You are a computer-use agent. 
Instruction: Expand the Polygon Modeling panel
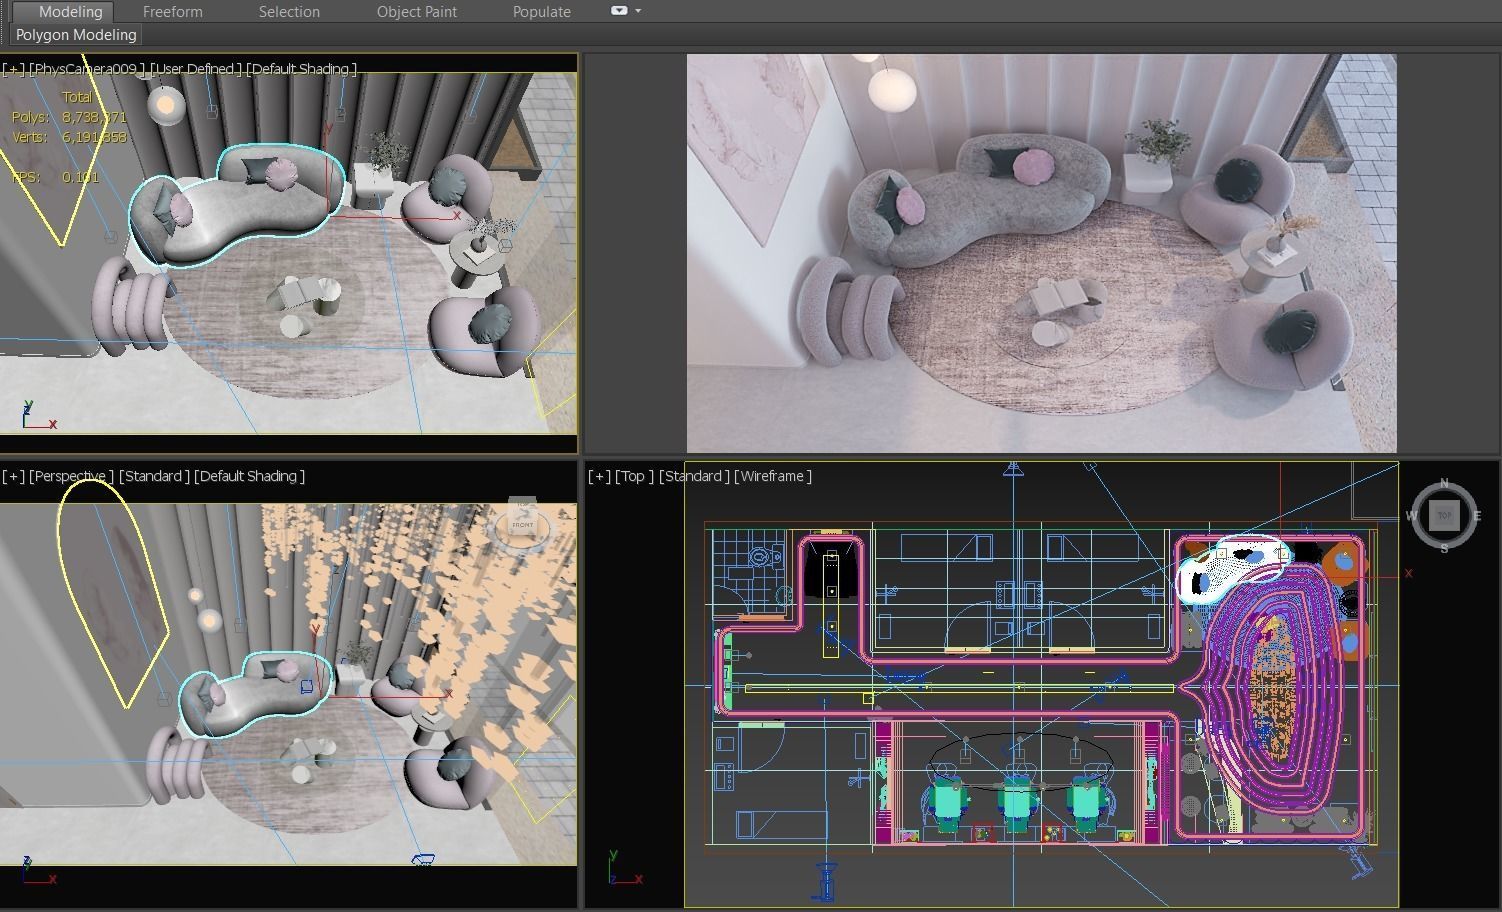pos(76,35)
